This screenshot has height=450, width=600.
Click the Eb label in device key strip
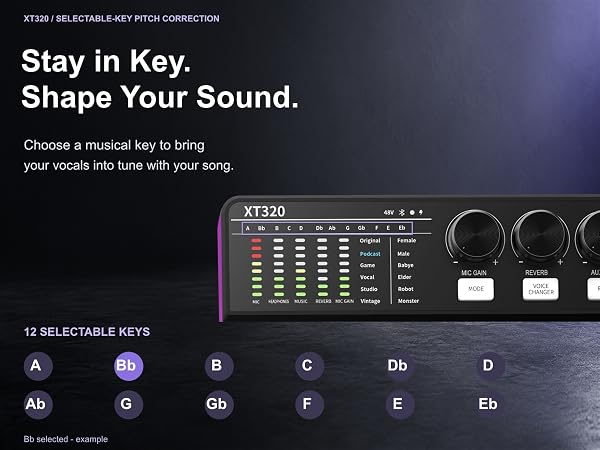tap(402, 228)
